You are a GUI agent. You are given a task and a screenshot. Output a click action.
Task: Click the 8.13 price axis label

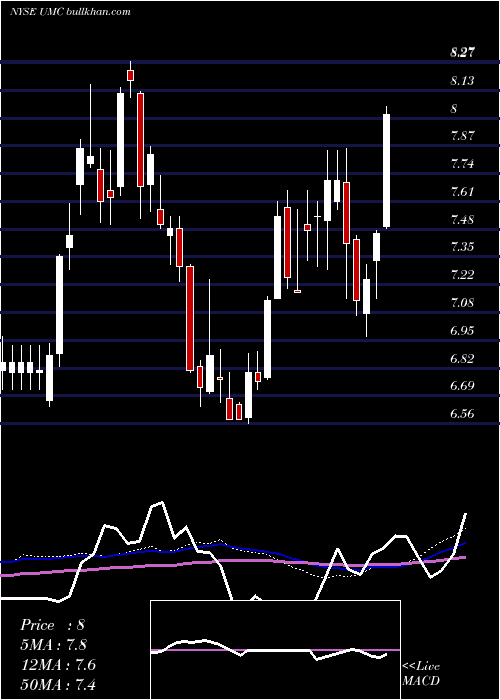[462, 81]
